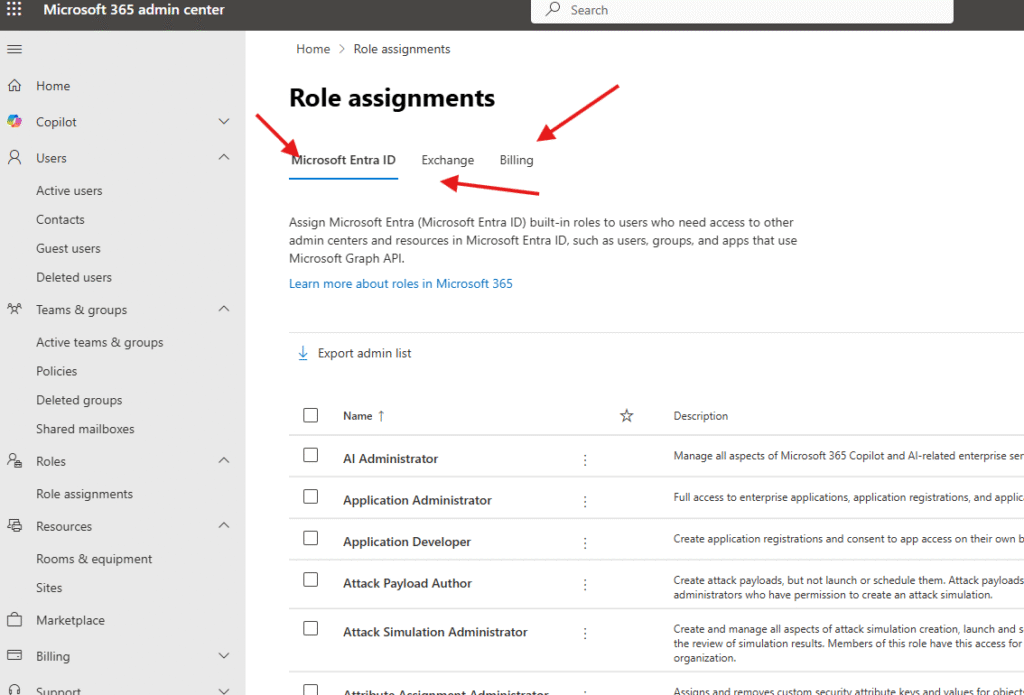This screenshot has width=1024, height=695.
Task: Switch to the Exchange tab
Action: click(x=447, y=160)
